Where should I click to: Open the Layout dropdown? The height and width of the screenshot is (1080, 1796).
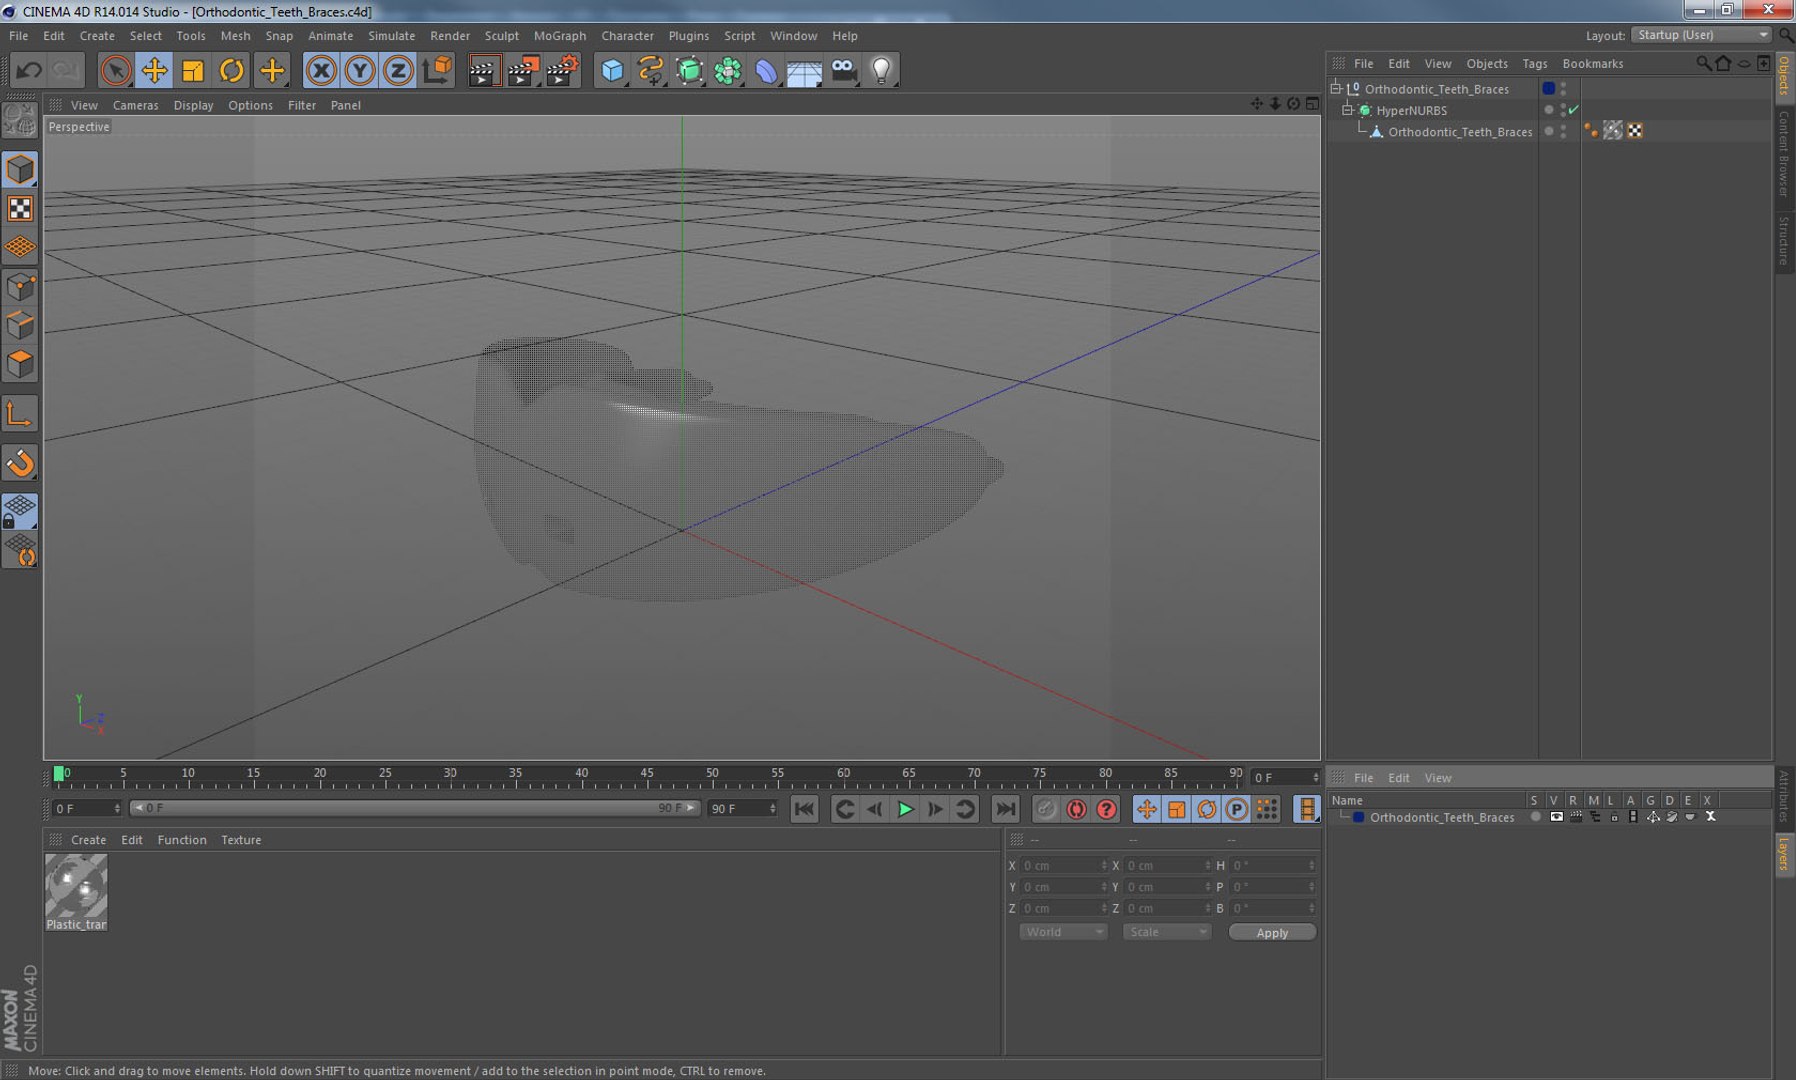[x=1702, y=35]
